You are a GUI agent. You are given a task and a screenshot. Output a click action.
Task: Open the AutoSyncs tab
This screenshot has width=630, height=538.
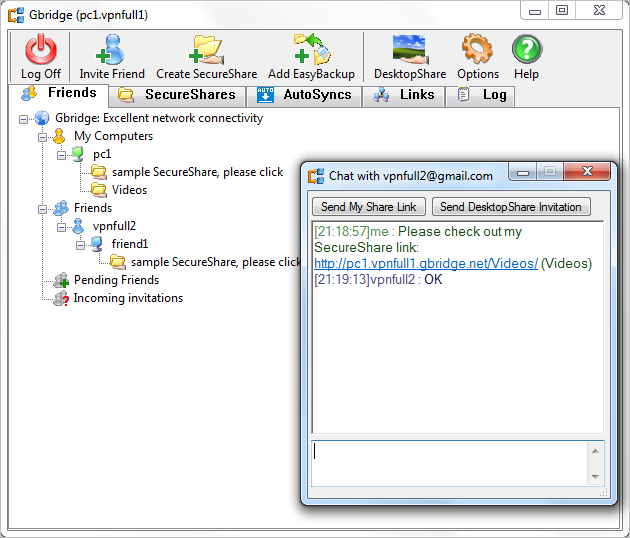coord(304,96)
